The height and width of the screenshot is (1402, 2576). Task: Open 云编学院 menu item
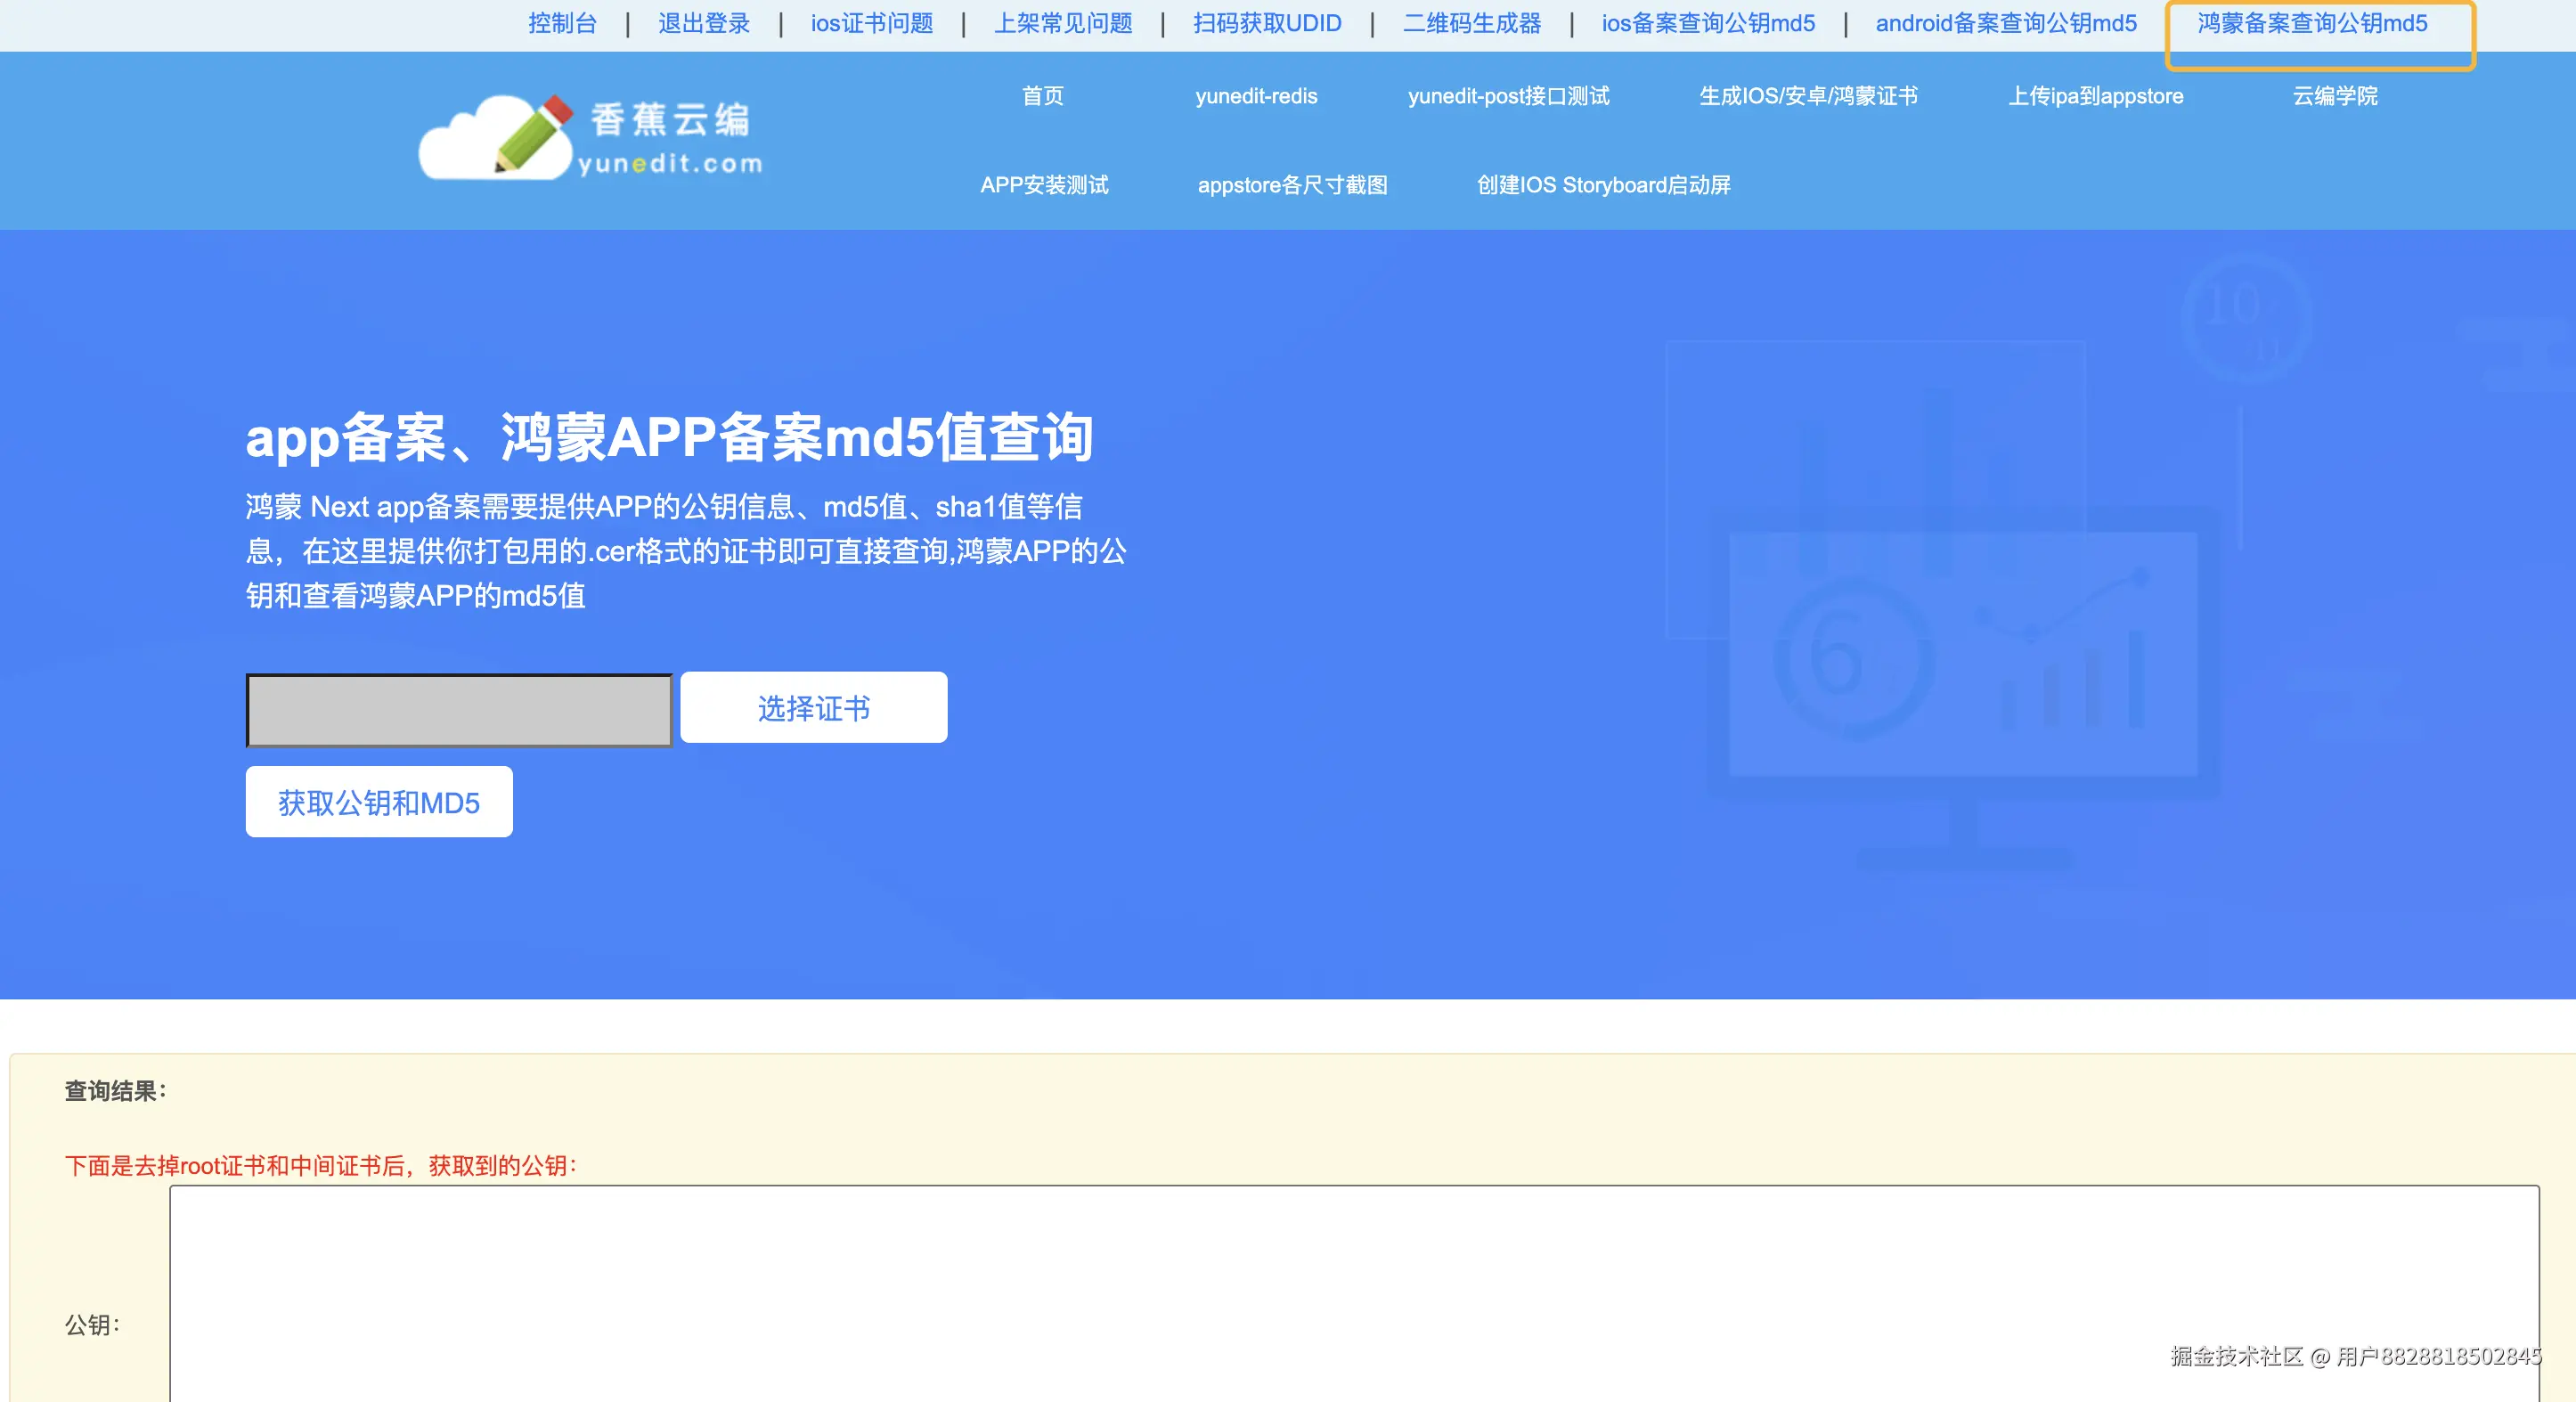click(2335, 96)
